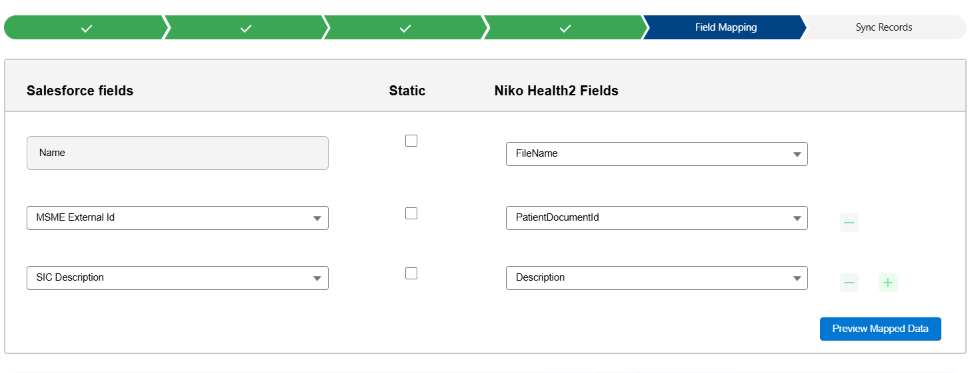Go back to the third completed step
The height and width of the screenshot is (373, 976).
tap(405, 27)
